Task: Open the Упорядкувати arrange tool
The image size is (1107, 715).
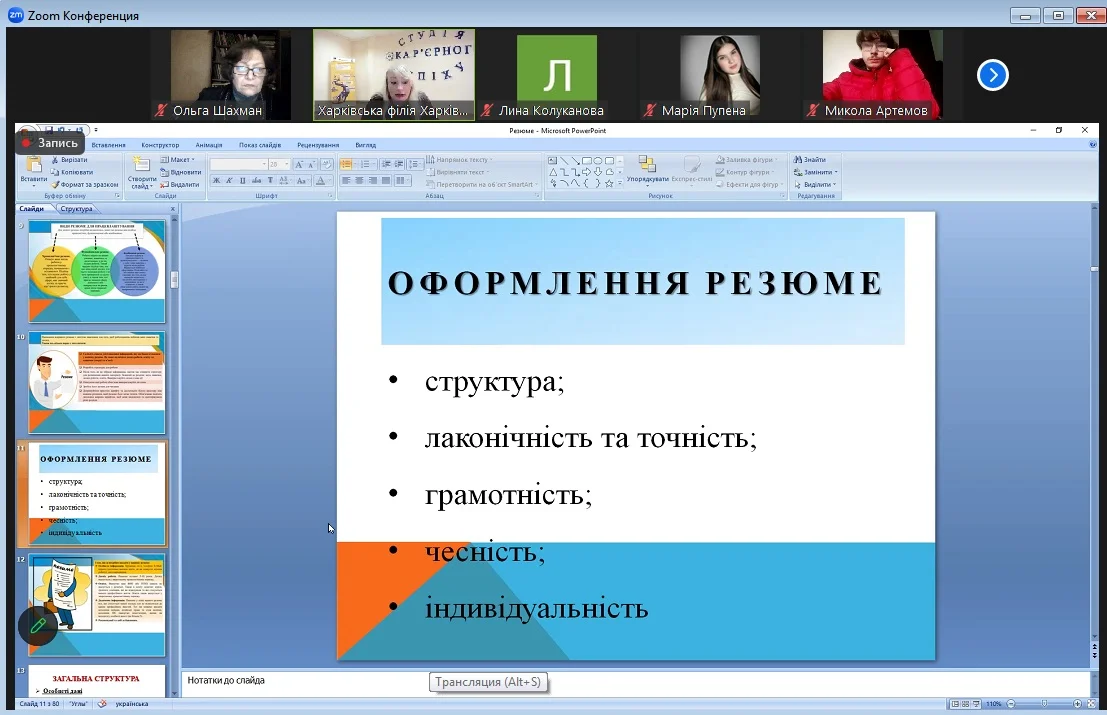Action: pos(648,170)
